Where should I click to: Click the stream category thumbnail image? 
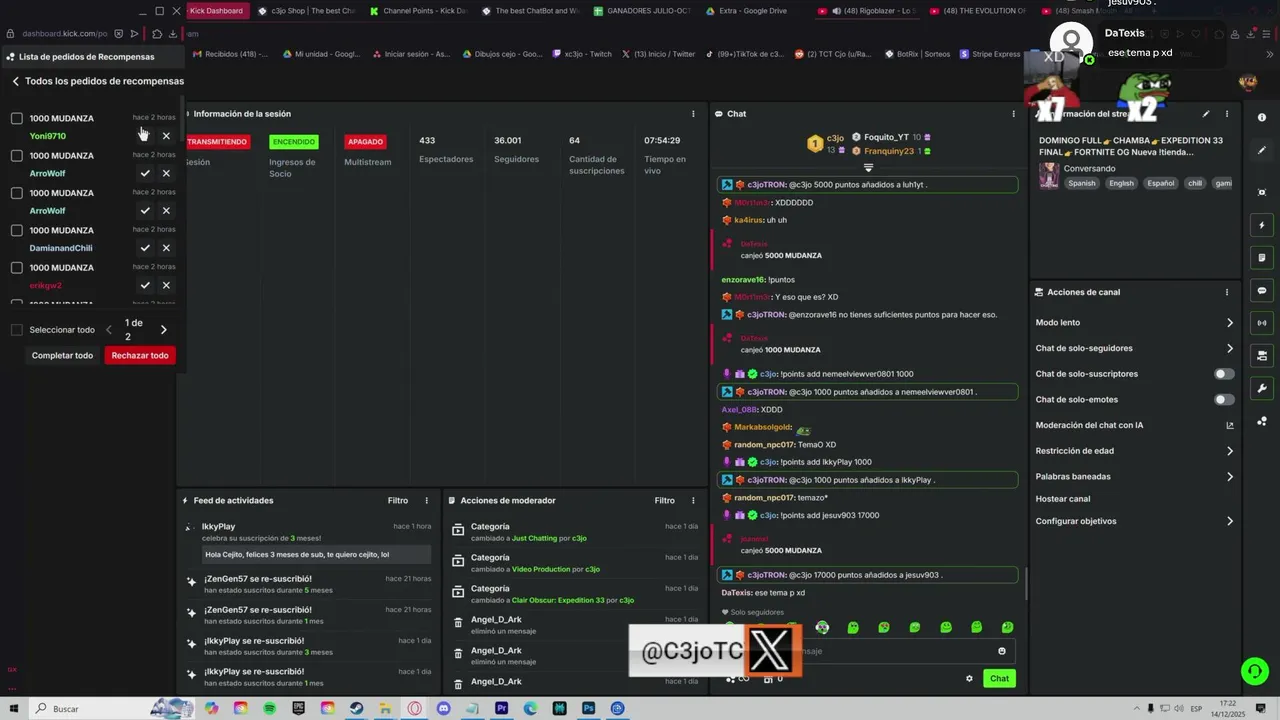click(1048, 175)
